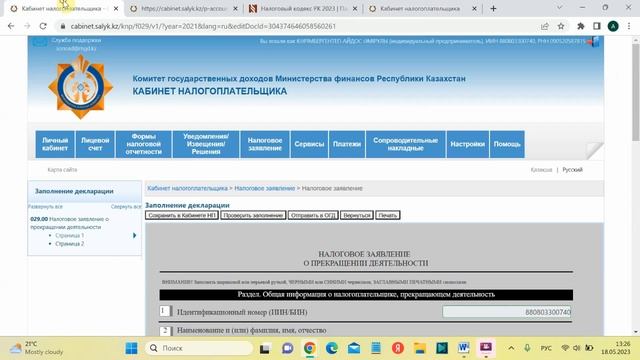Open the Лицевой счет menu
Viewport: 640px width, 360px height.
(95, 144)
